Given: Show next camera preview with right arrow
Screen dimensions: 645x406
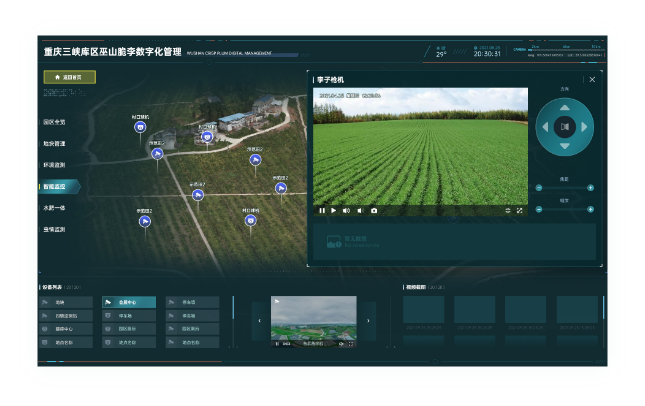Looking at the screenshot, I should point(368,321).
